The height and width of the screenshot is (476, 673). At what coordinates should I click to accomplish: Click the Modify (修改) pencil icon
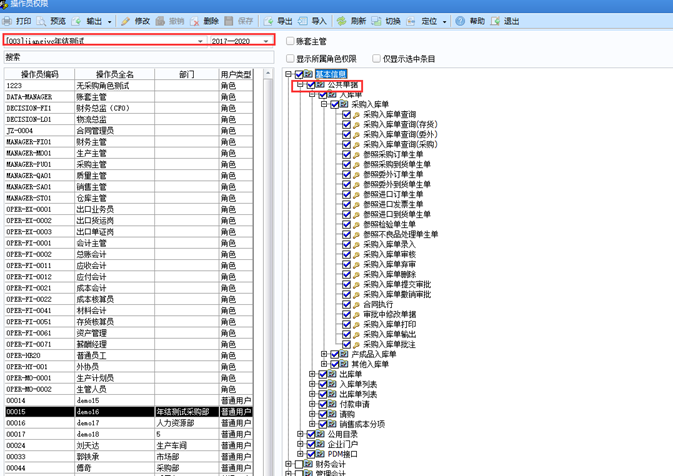click(x=125, y=21)
